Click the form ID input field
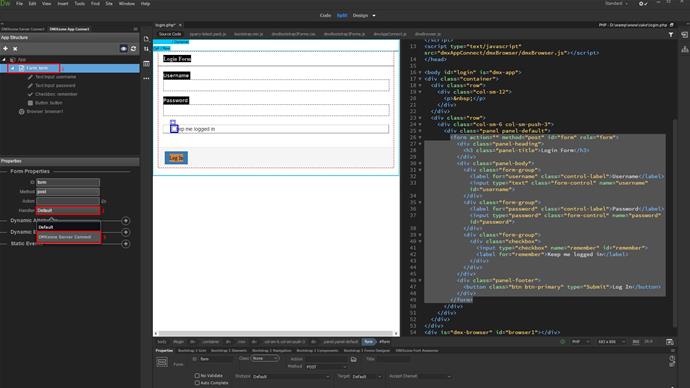 click(68, 182)
